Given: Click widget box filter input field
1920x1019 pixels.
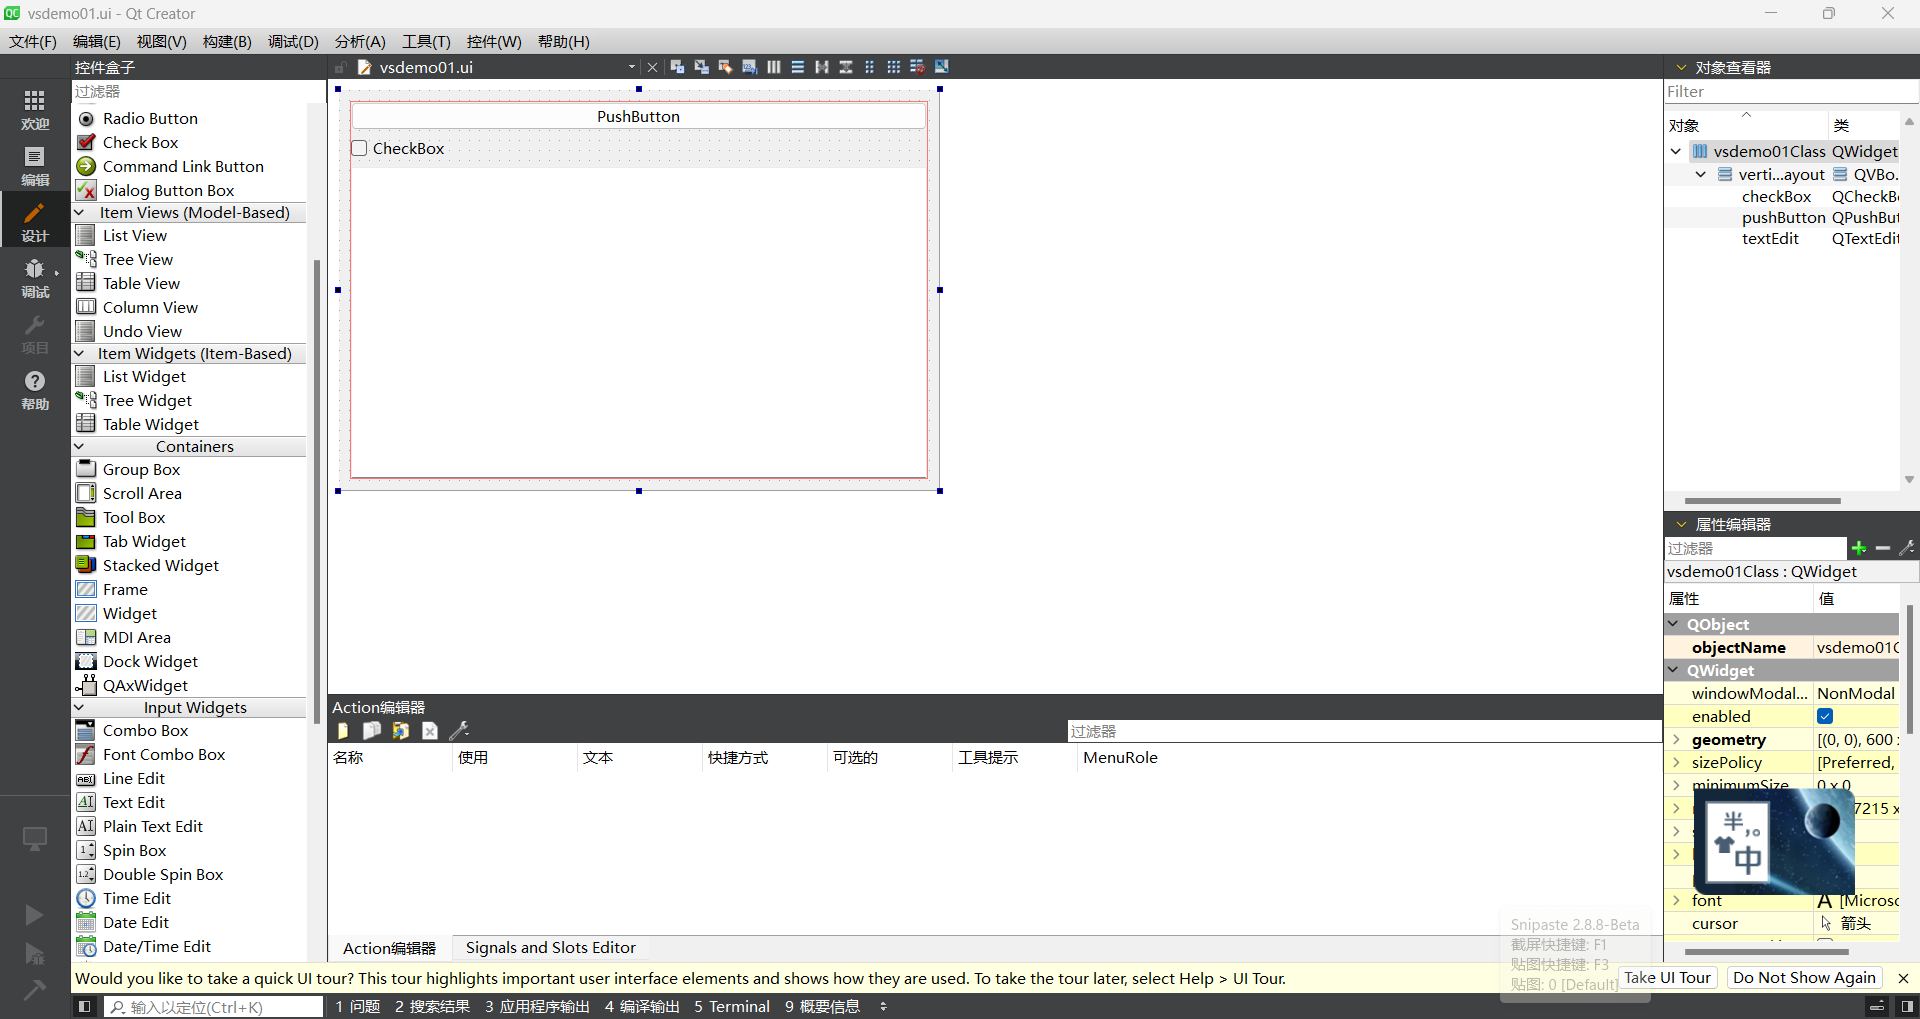Looking at the screenshot, I should pos(198,91).
